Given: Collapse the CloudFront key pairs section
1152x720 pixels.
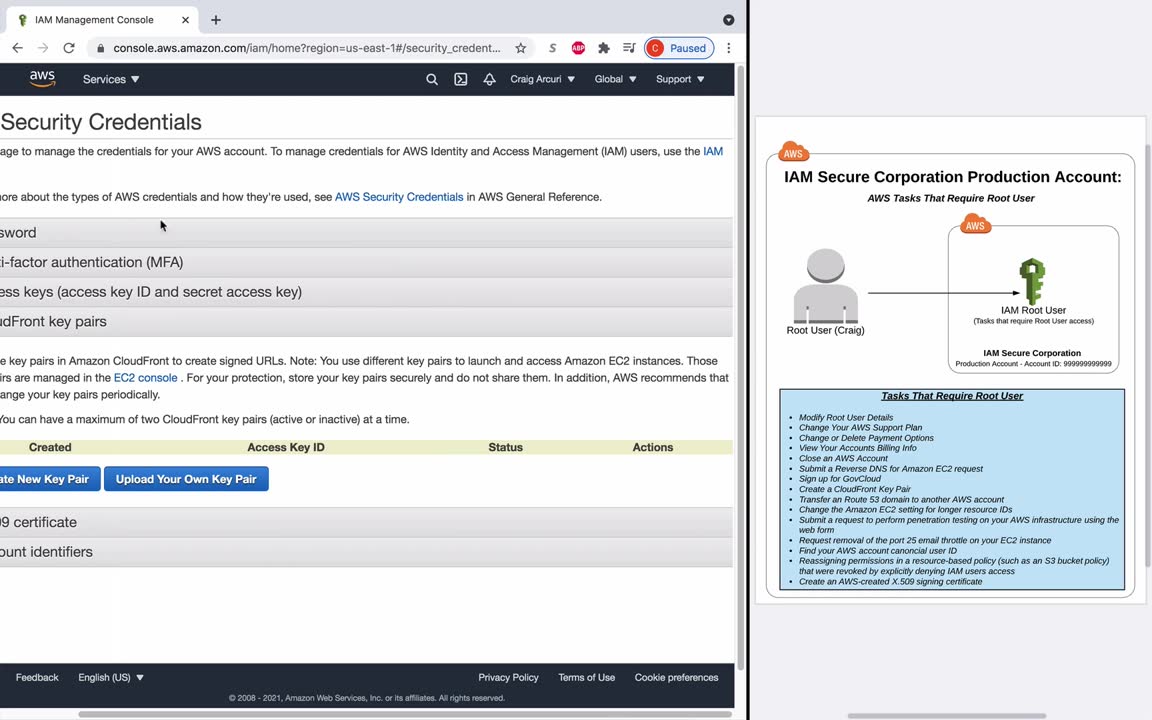Looking at the screenshot, I should pos(366,322).
